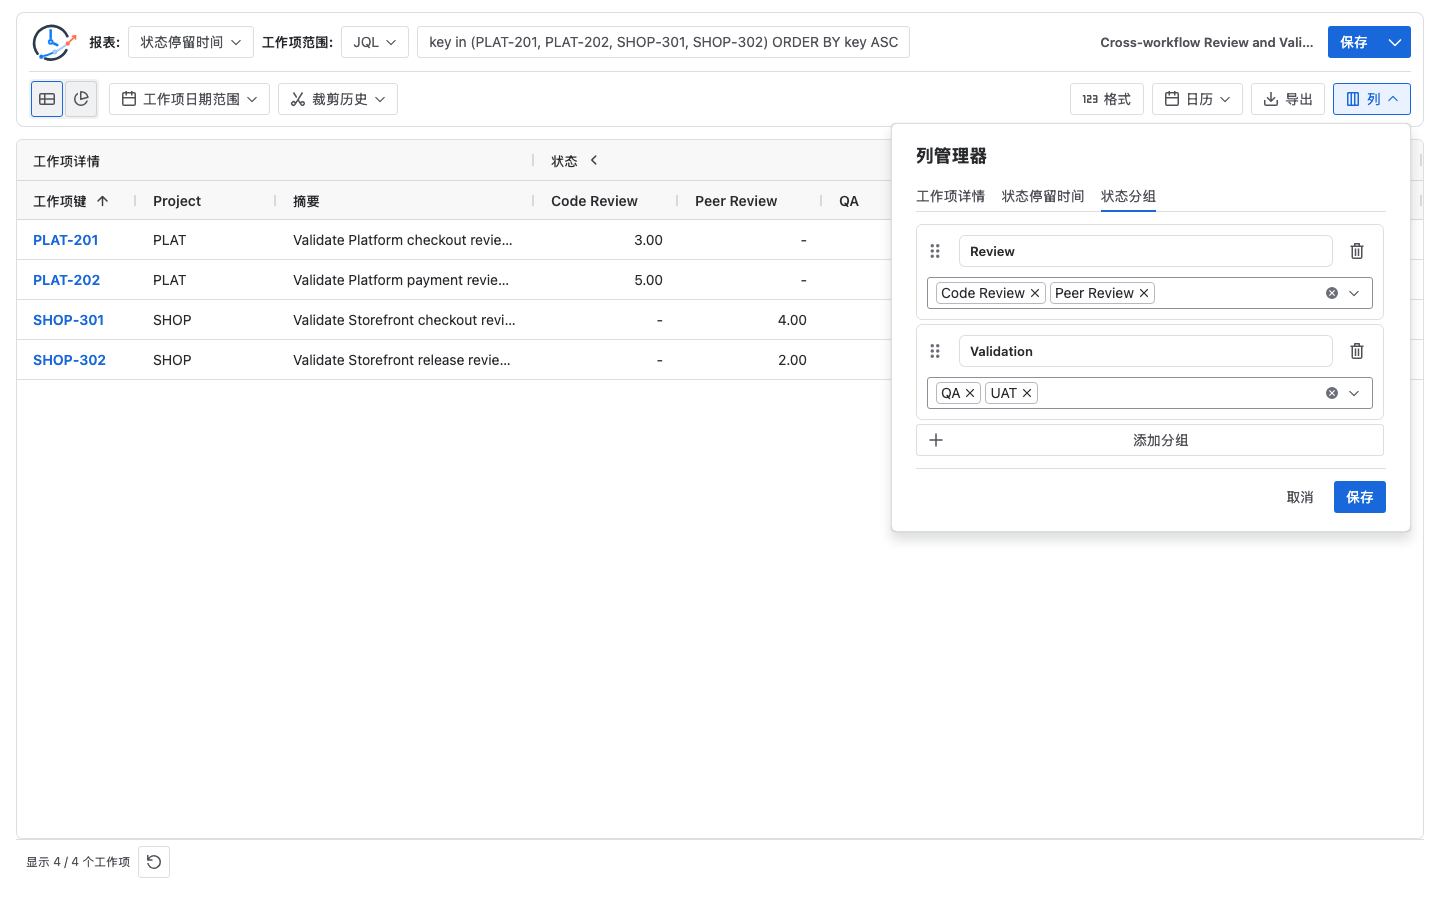Expand the Review statuses dropdown

tap(1354, 293)
